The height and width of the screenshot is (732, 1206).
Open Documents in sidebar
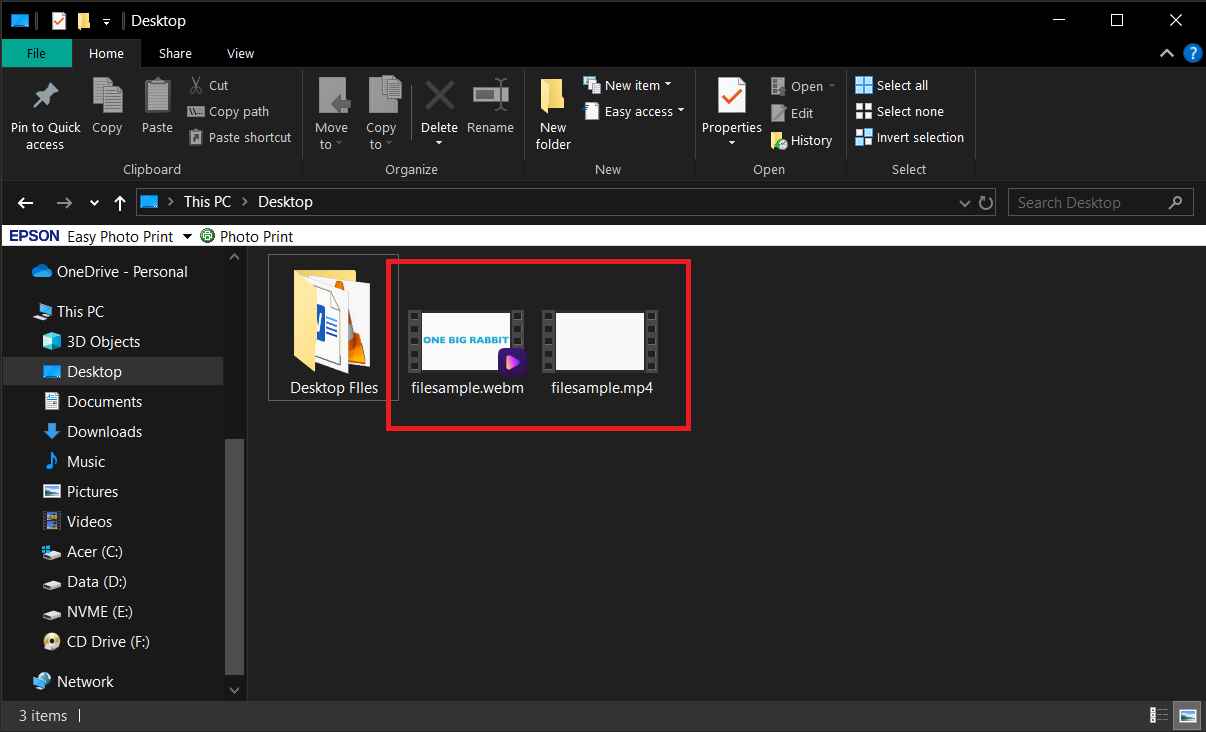(104, 402)
